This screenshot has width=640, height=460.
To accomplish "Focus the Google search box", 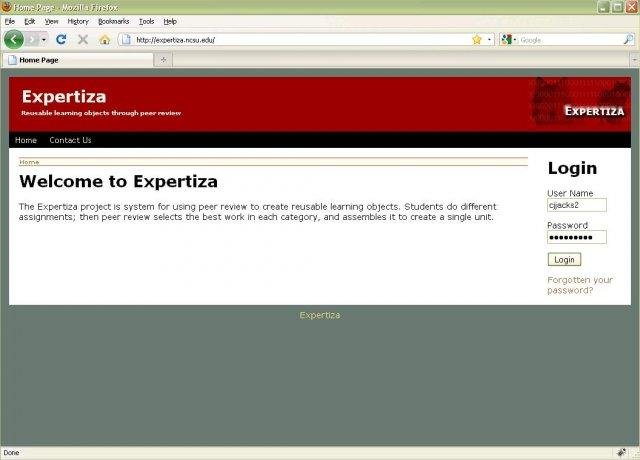I will [571, 40].
